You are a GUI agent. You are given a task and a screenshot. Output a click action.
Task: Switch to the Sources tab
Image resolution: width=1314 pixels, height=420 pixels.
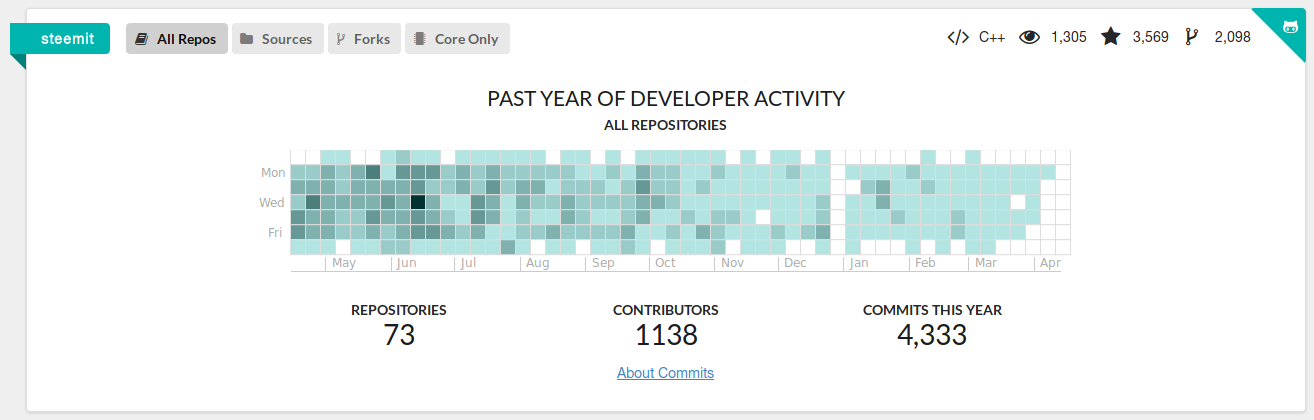click(x=278, y=39)
